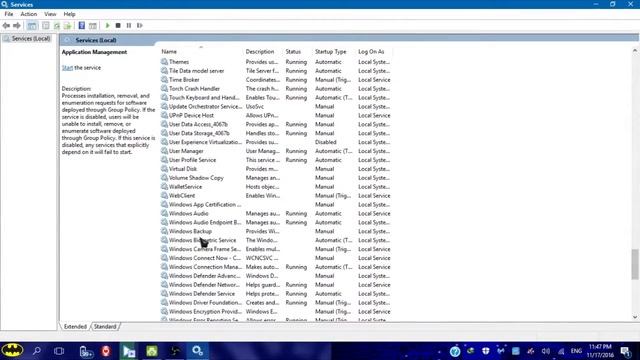Open the blue Help toolbar icon

point(82,25)
